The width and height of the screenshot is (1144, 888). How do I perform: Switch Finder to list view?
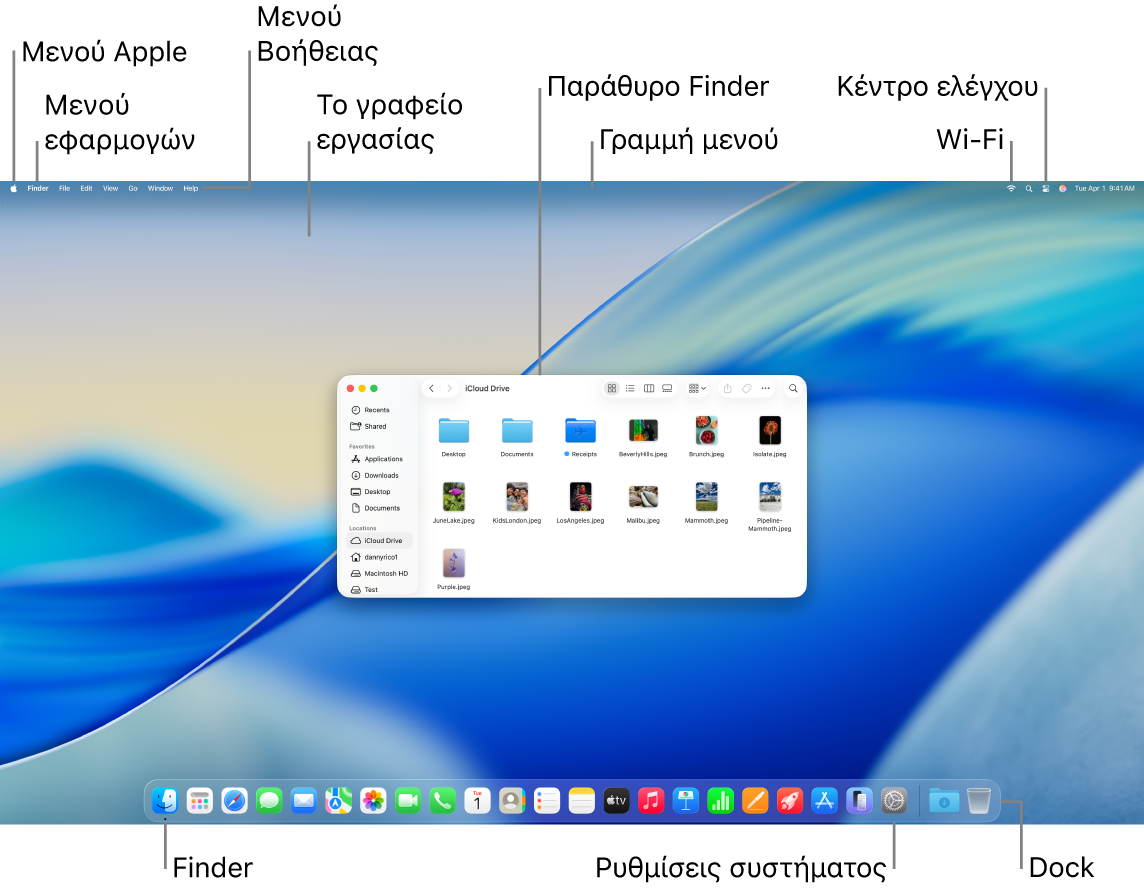[x=630, y=388]
